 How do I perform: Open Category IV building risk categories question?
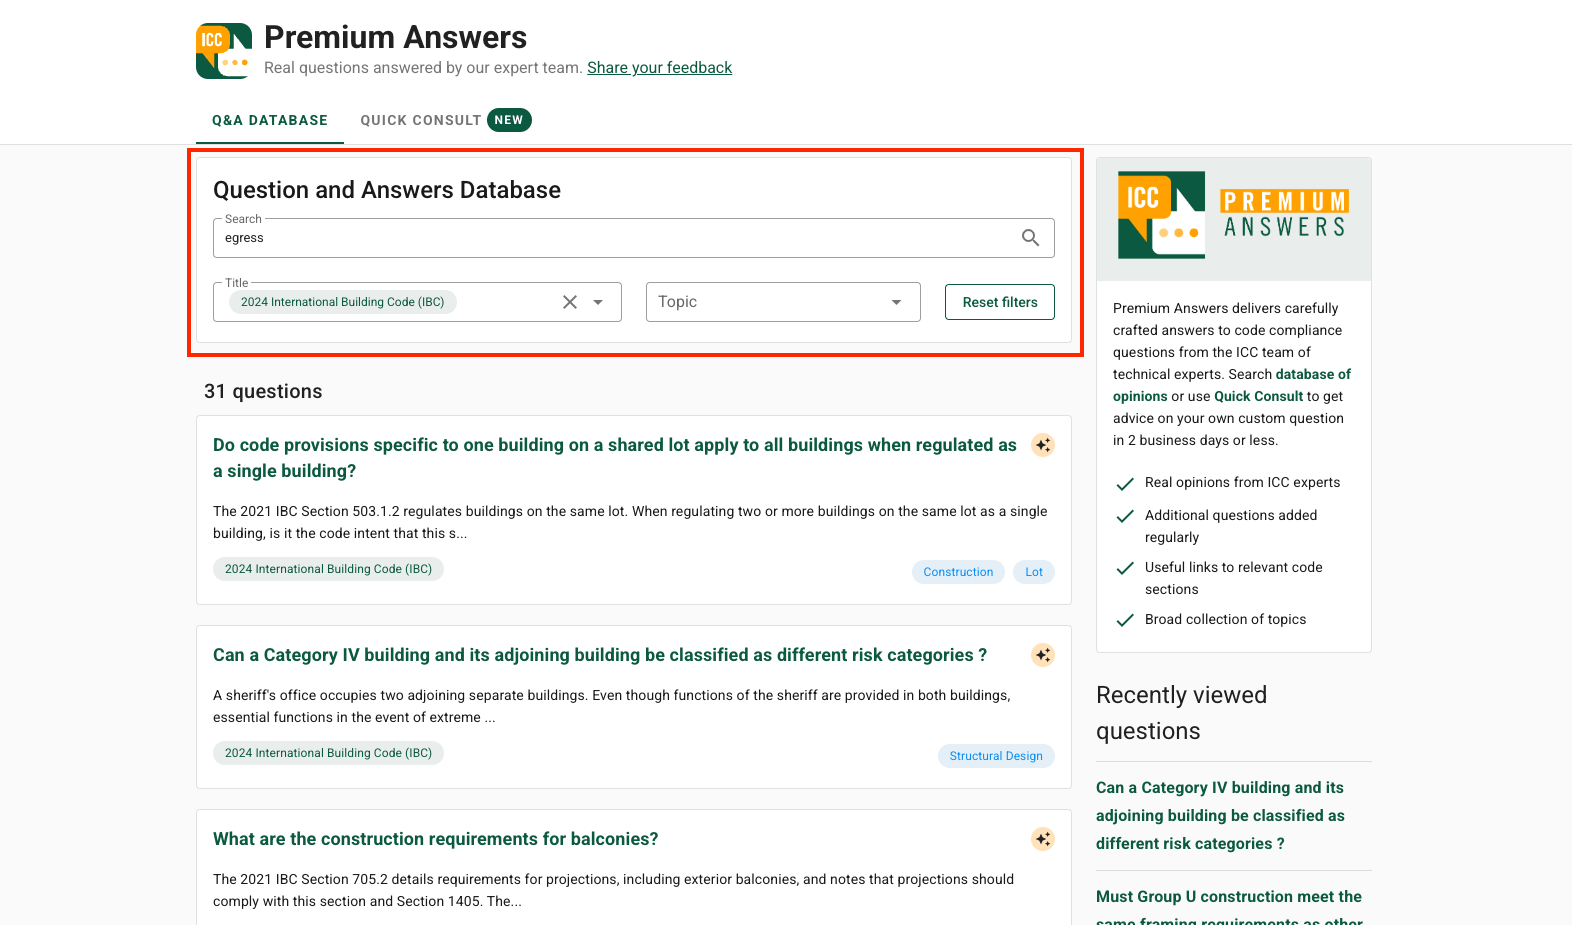pos(600,655)
